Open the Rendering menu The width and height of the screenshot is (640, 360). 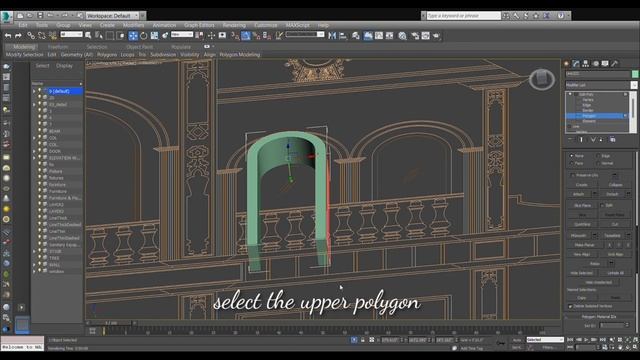pos(234,25)
